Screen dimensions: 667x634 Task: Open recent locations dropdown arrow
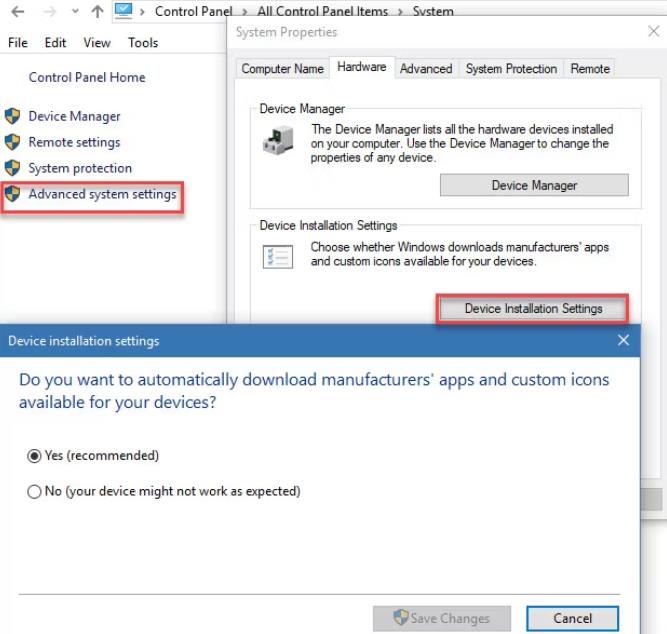click(75, 11)
